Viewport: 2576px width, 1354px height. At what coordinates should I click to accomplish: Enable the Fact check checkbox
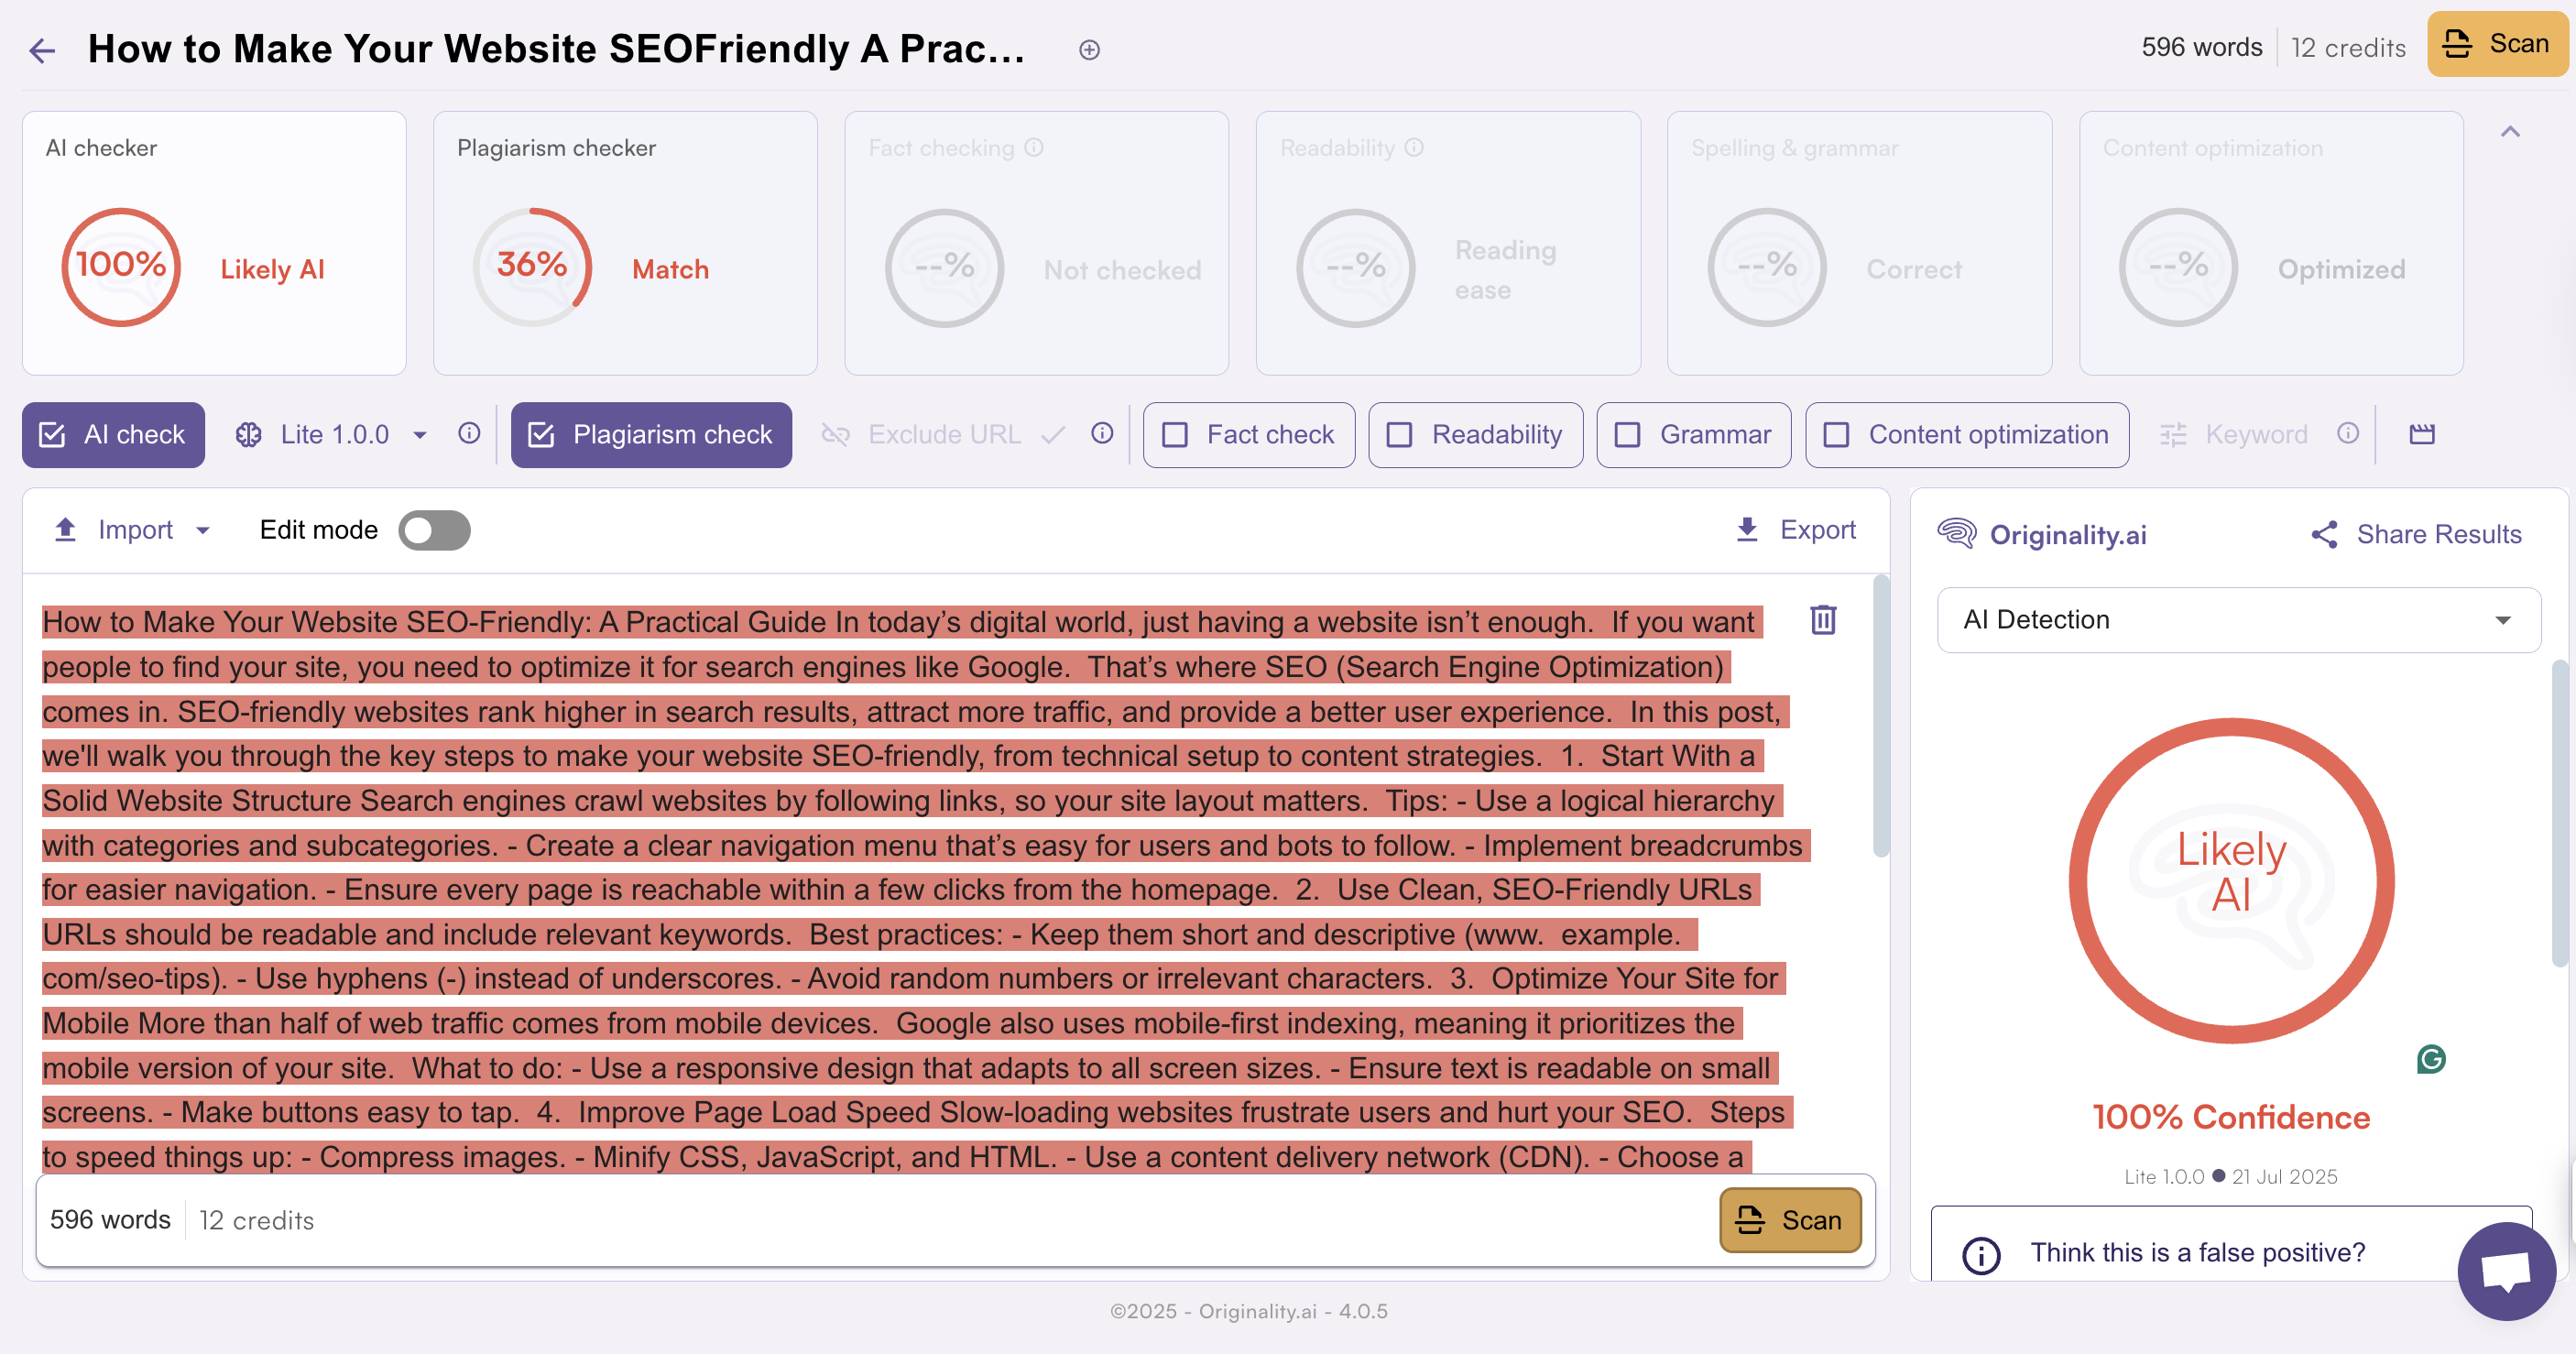coord(1175,435)
